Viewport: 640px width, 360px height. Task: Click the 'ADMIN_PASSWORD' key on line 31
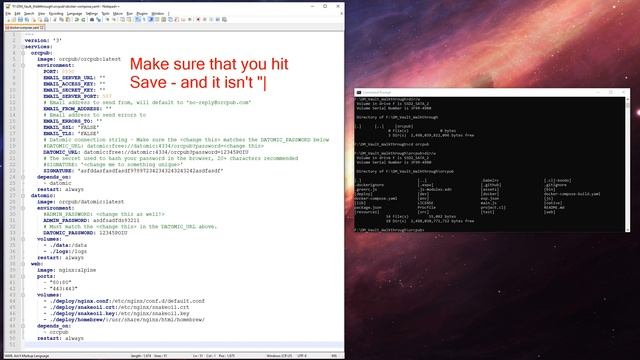(67, 220)
